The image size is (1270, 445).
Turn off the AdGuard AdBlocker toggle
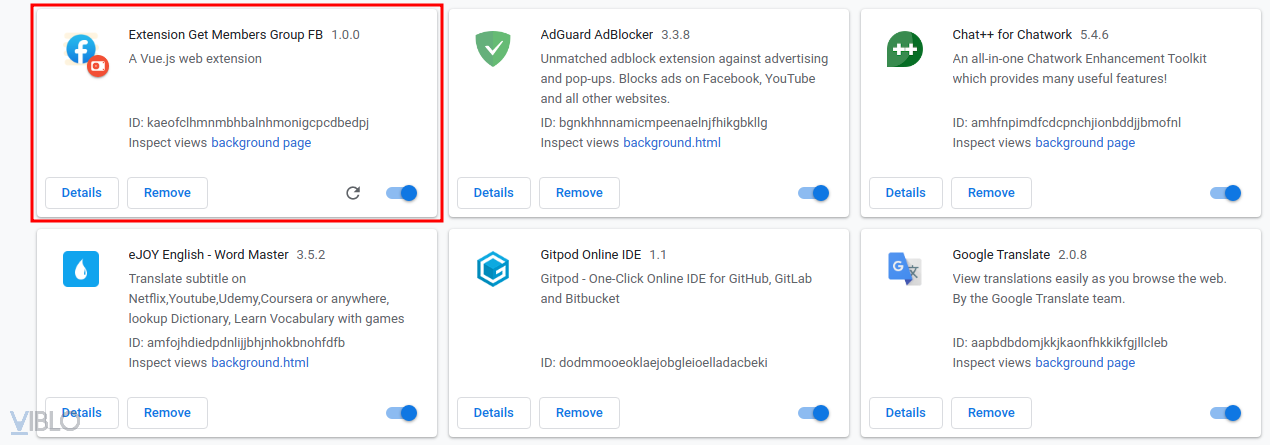[814, 193]
